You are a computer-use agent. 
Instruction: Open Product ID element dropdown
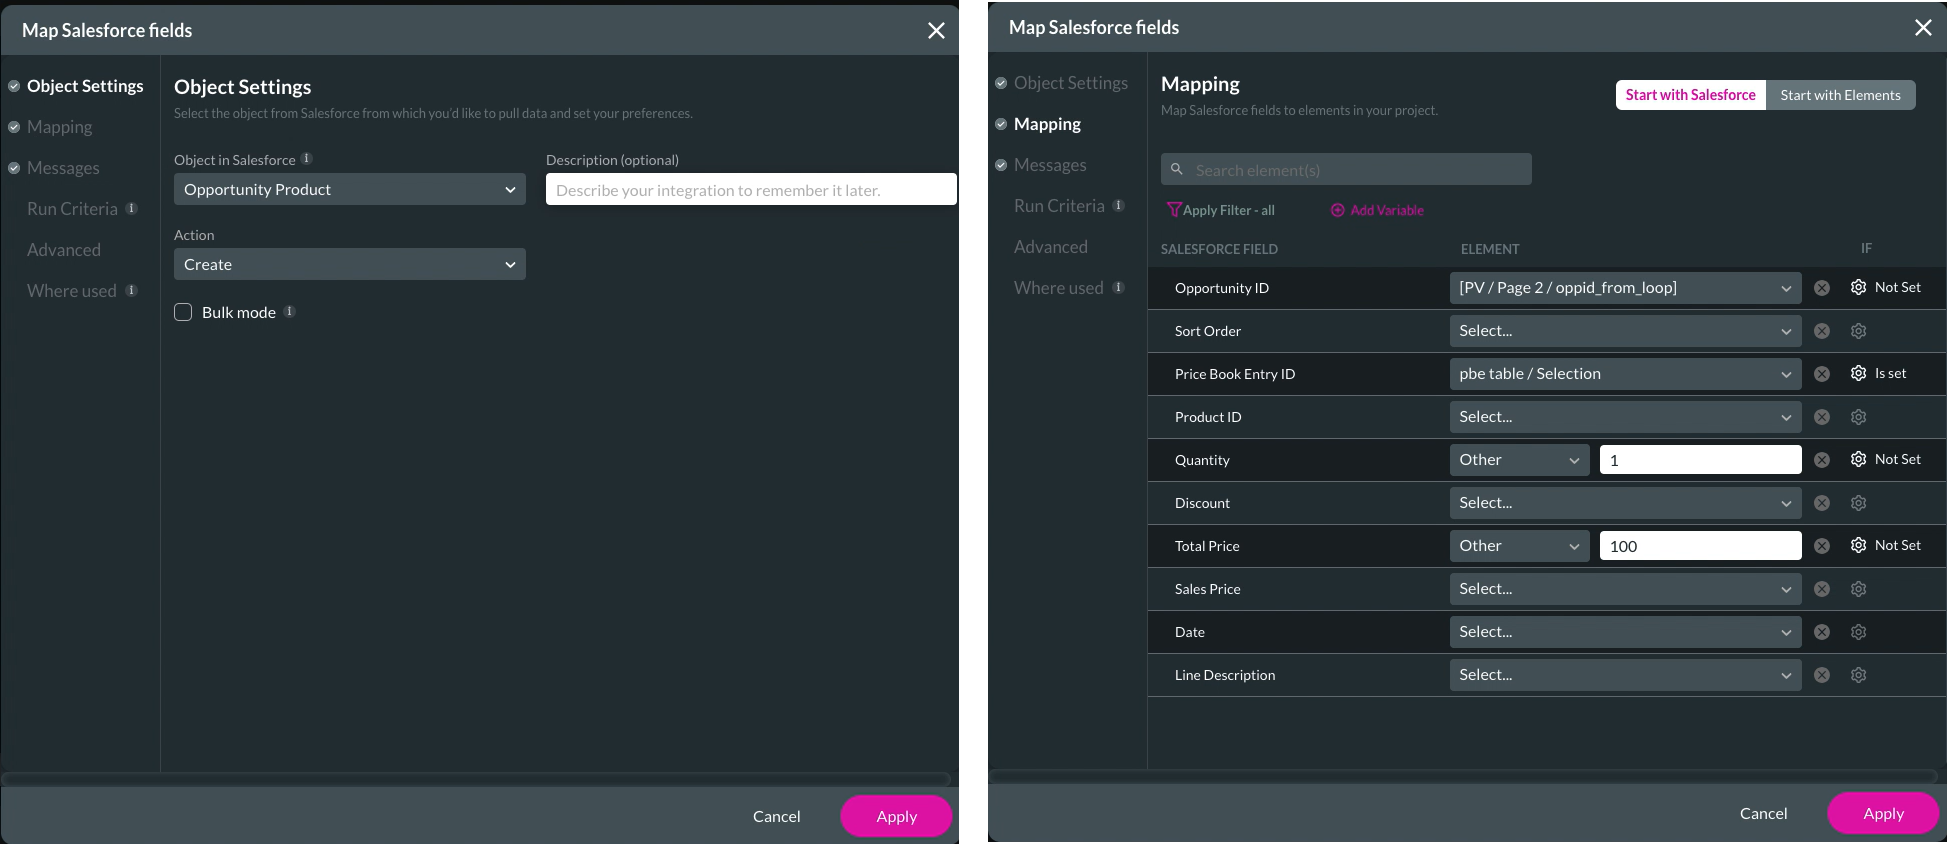pos(1625,417)
